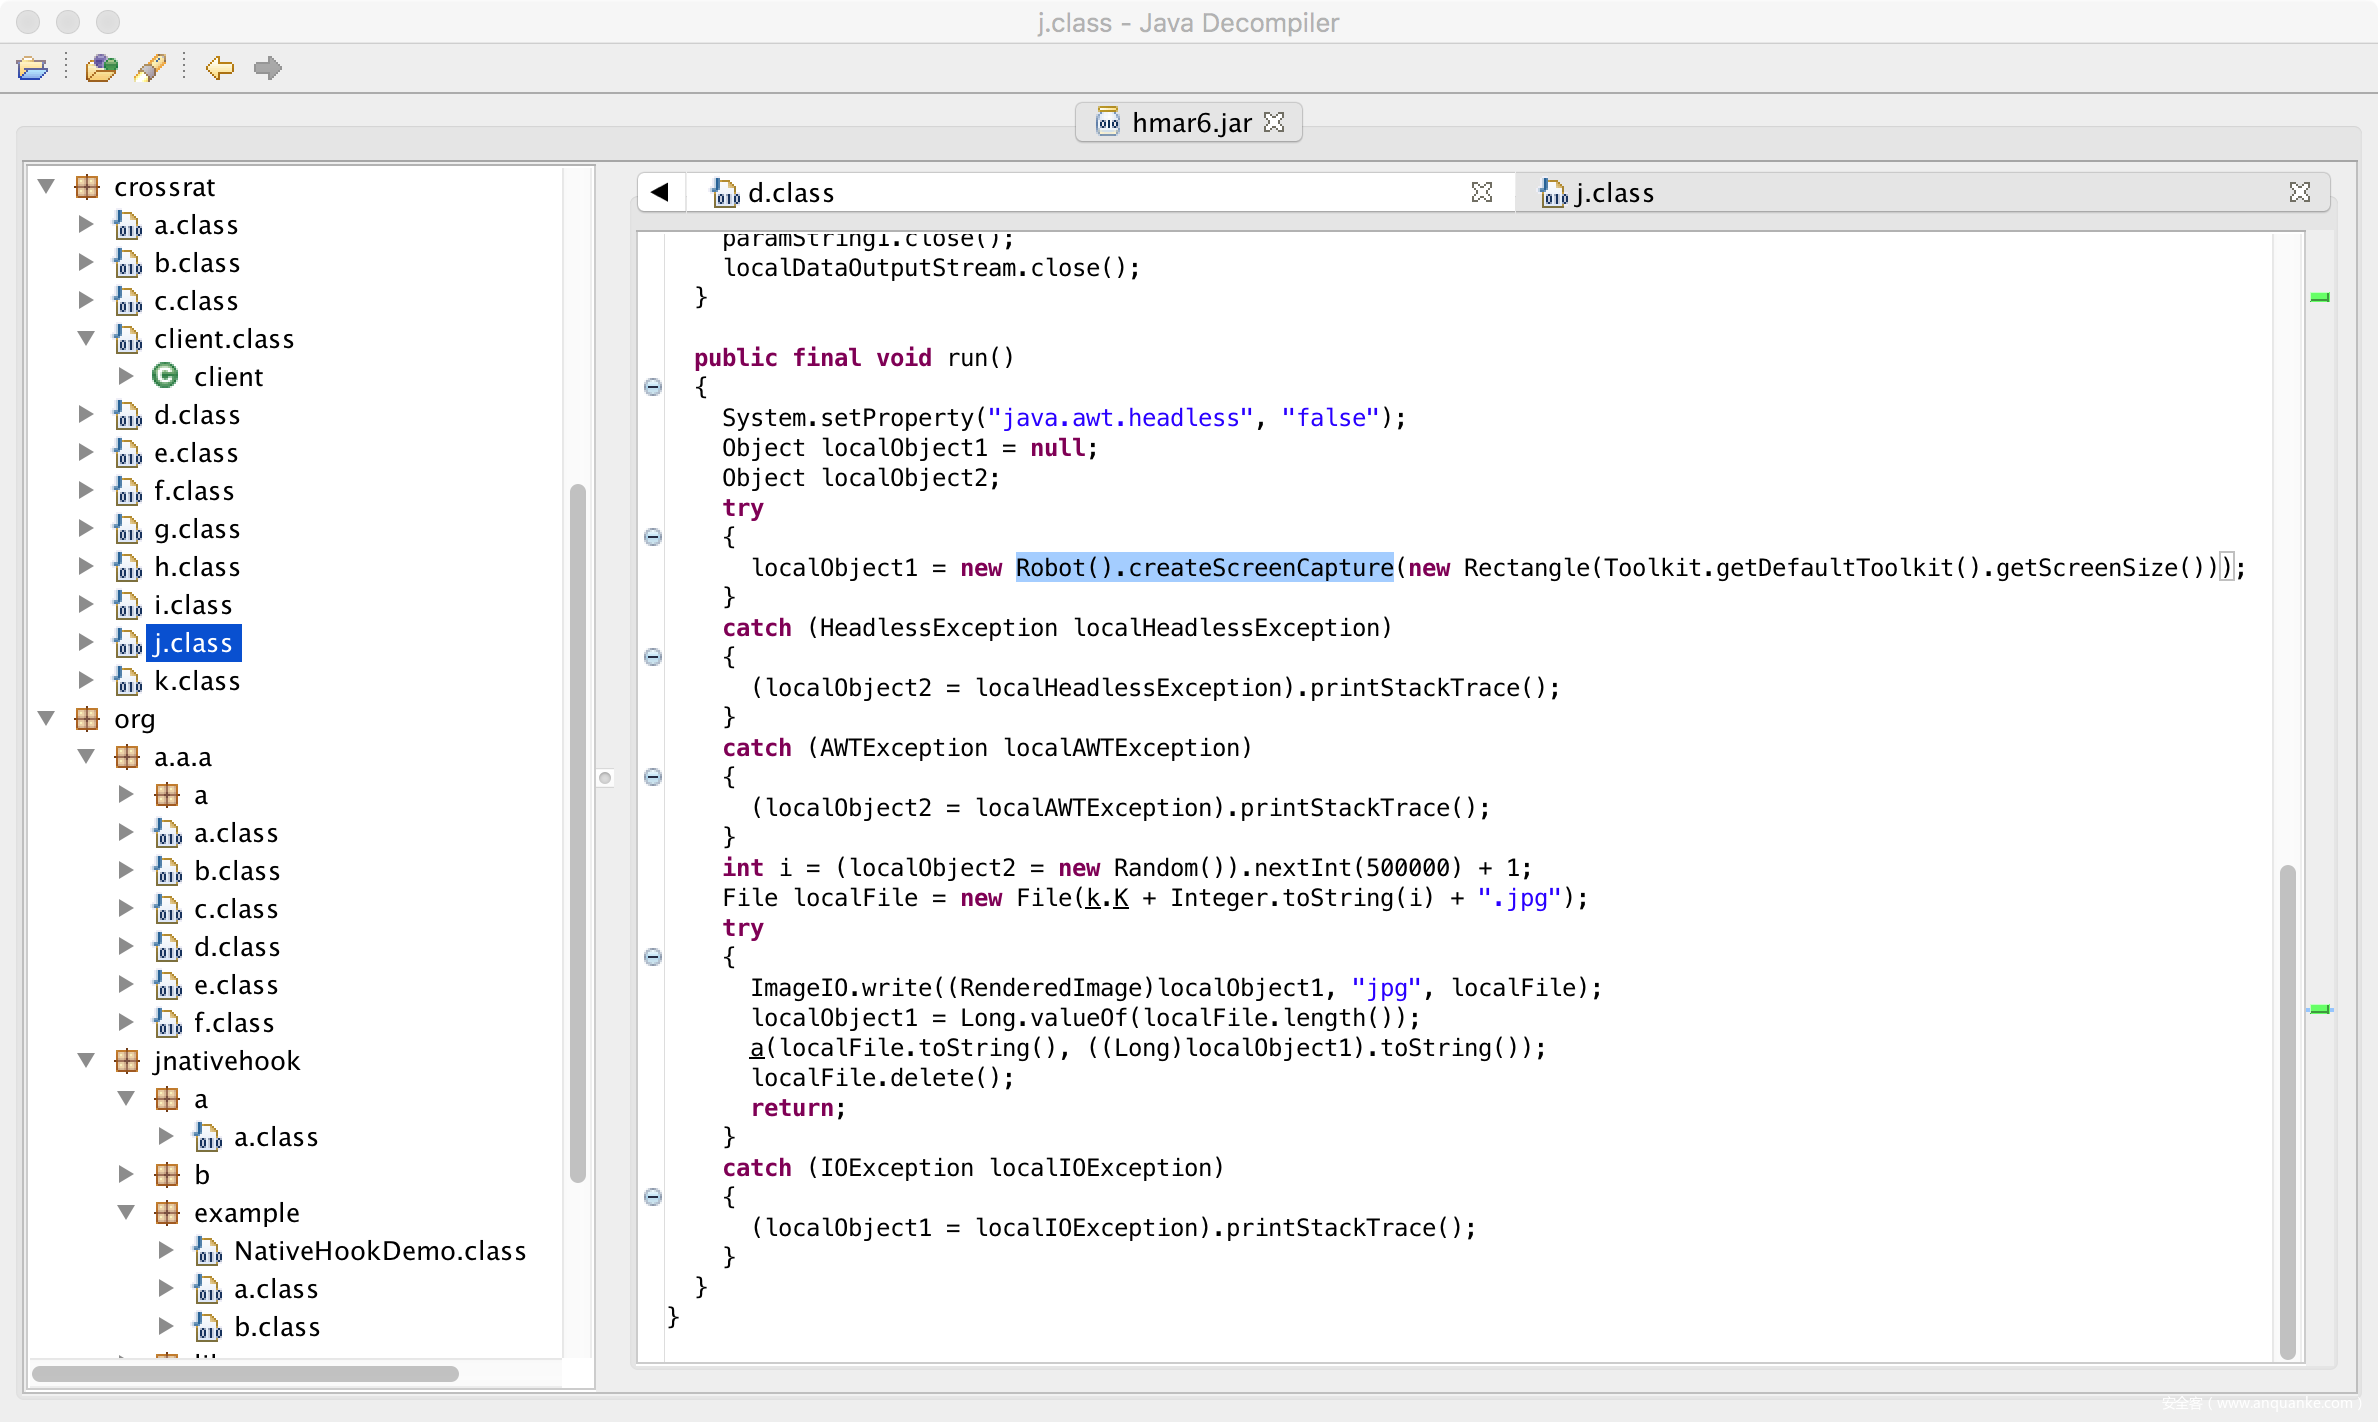Click the Open Type toolbar icon
Screen dimensions: 2378x1422
[101, 68]
